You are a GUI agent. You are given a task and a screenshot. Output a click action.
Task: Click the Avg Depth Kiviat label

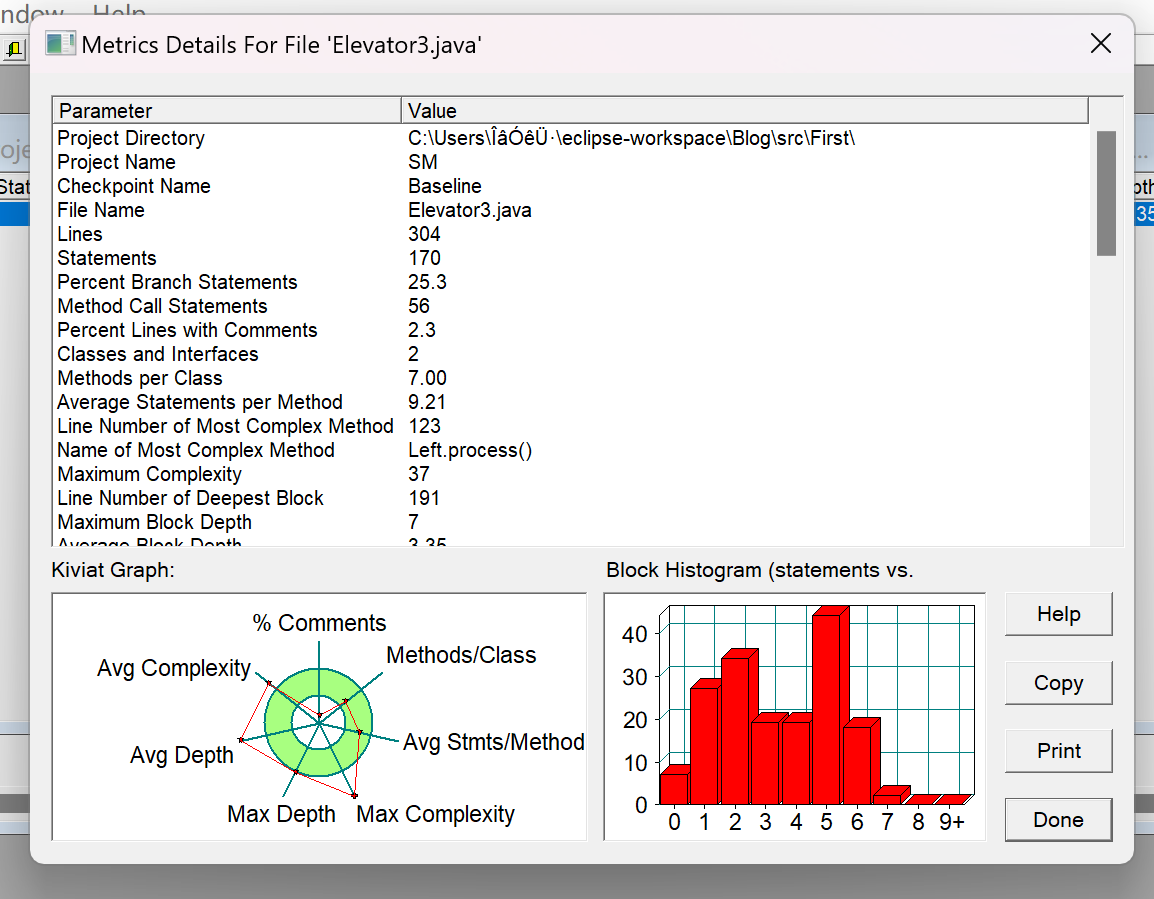click(x=182, y=756)
